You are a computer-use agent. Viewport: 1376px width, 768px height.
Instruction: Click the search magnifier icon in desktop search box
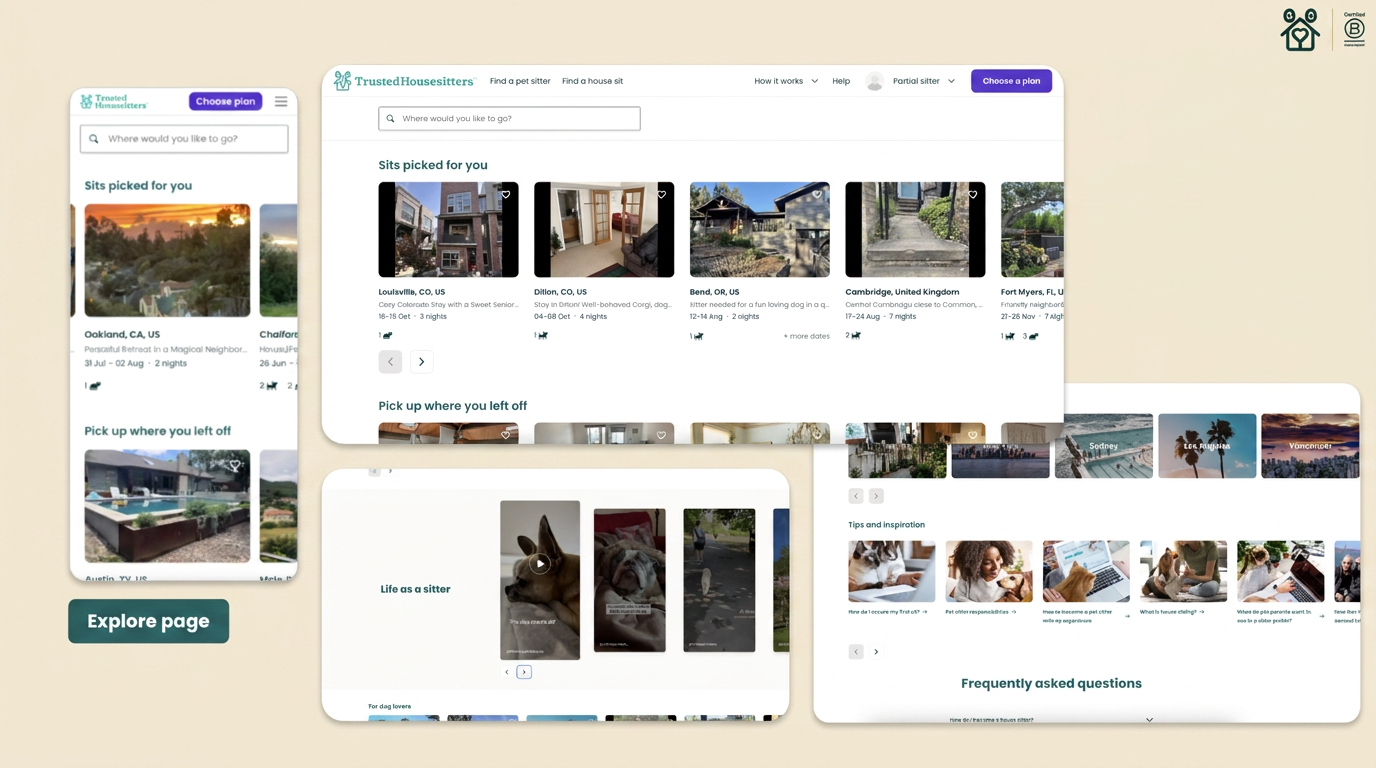click(x=391, y=118)
